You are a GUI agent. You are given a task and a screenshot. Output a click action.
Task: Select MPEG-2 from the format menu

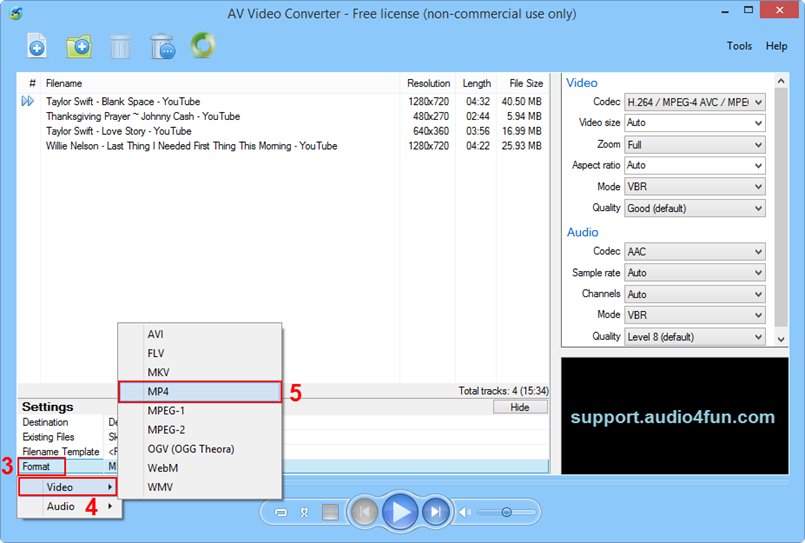(200, 430)
